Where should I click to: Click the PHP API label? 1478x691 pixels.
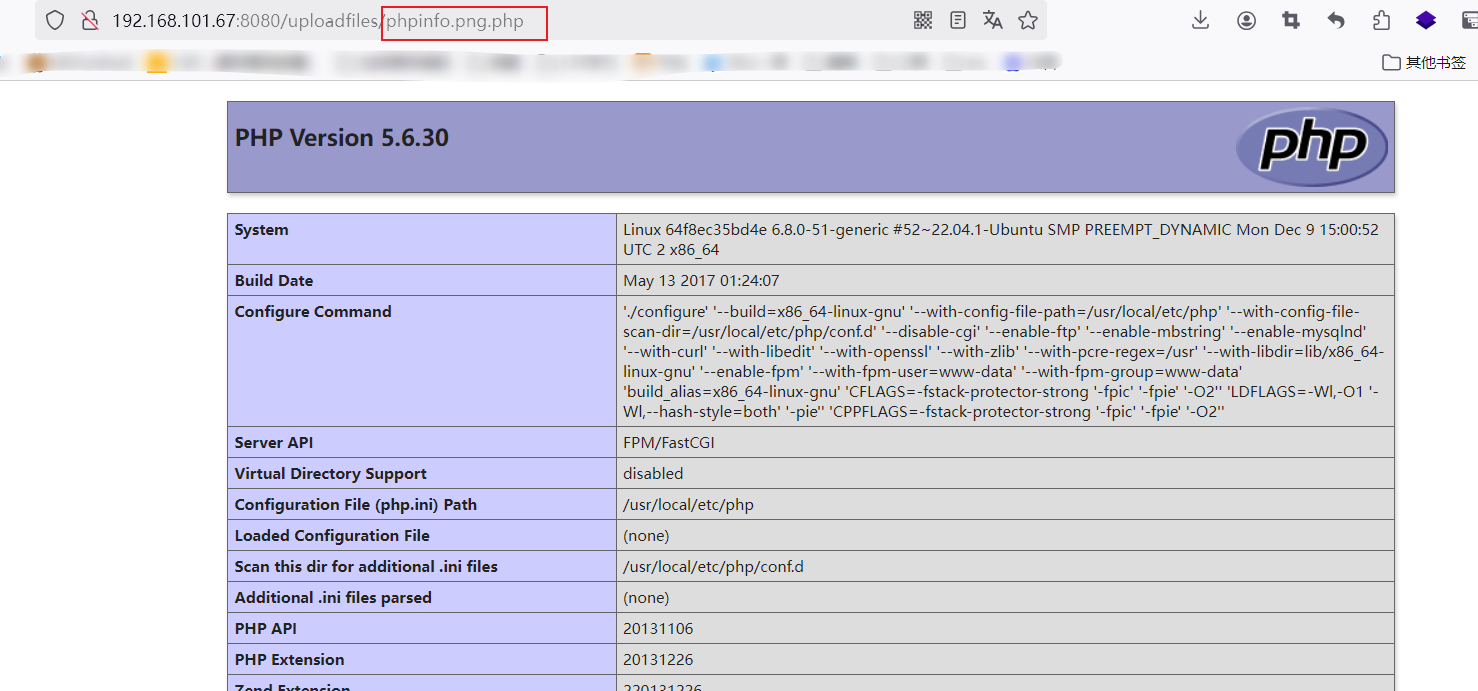[266, 629]
